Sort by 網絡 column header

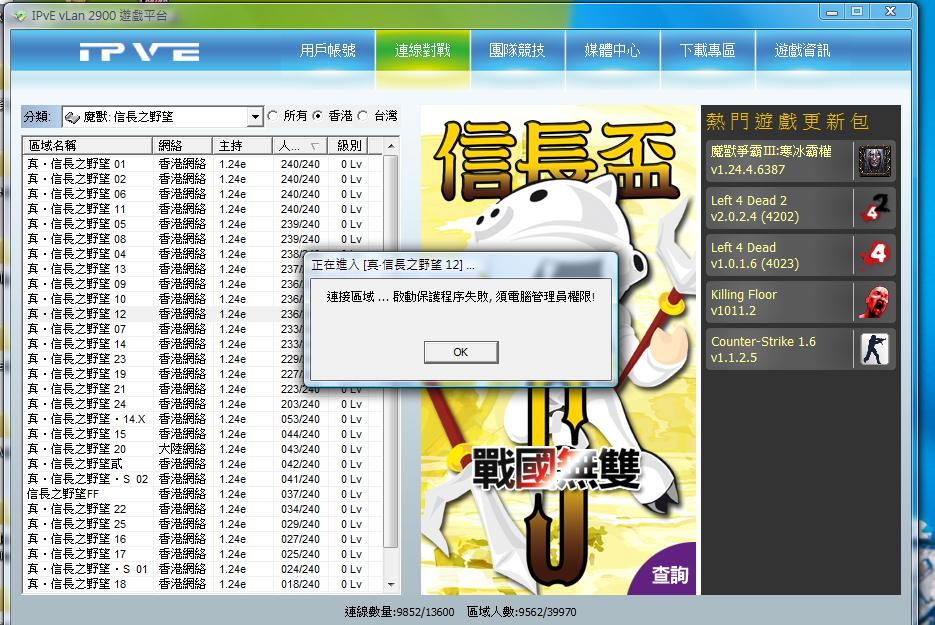[182, 146]
